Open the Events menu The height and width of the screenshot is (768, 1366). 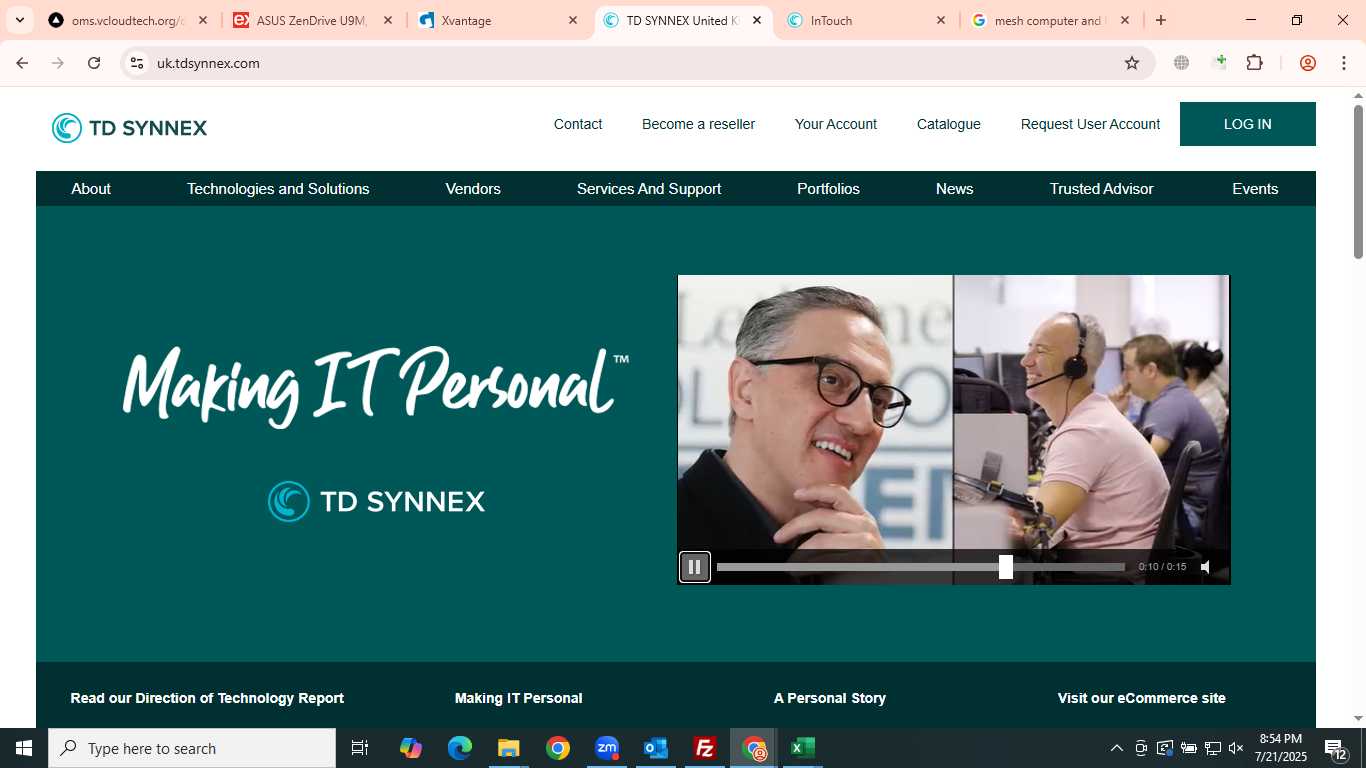click(1255, 189)
